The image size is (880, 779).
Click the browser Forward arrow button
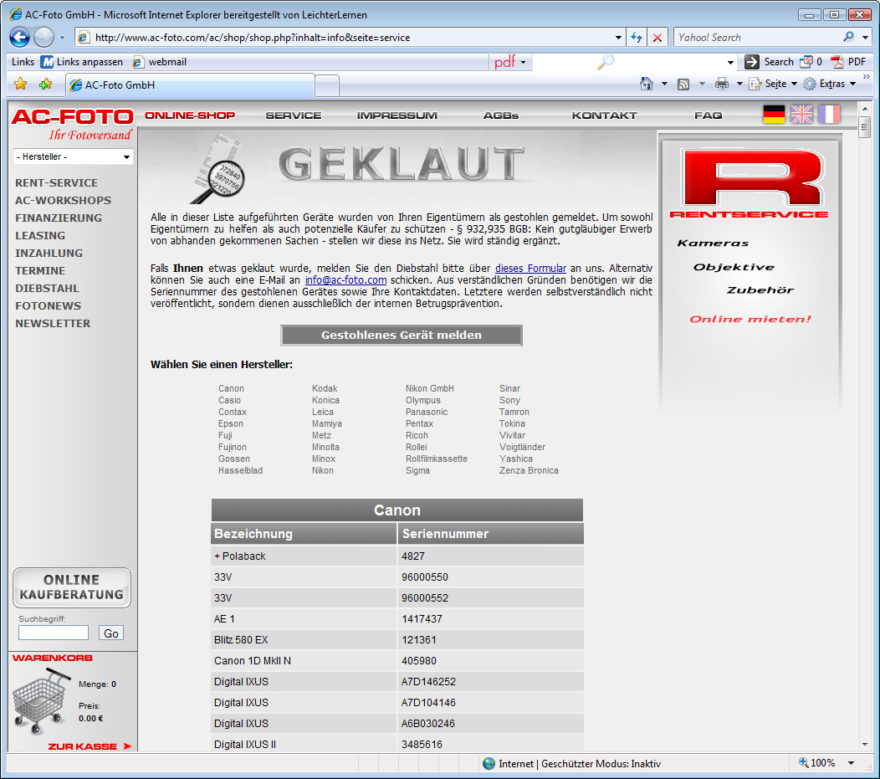click(44, 38)
